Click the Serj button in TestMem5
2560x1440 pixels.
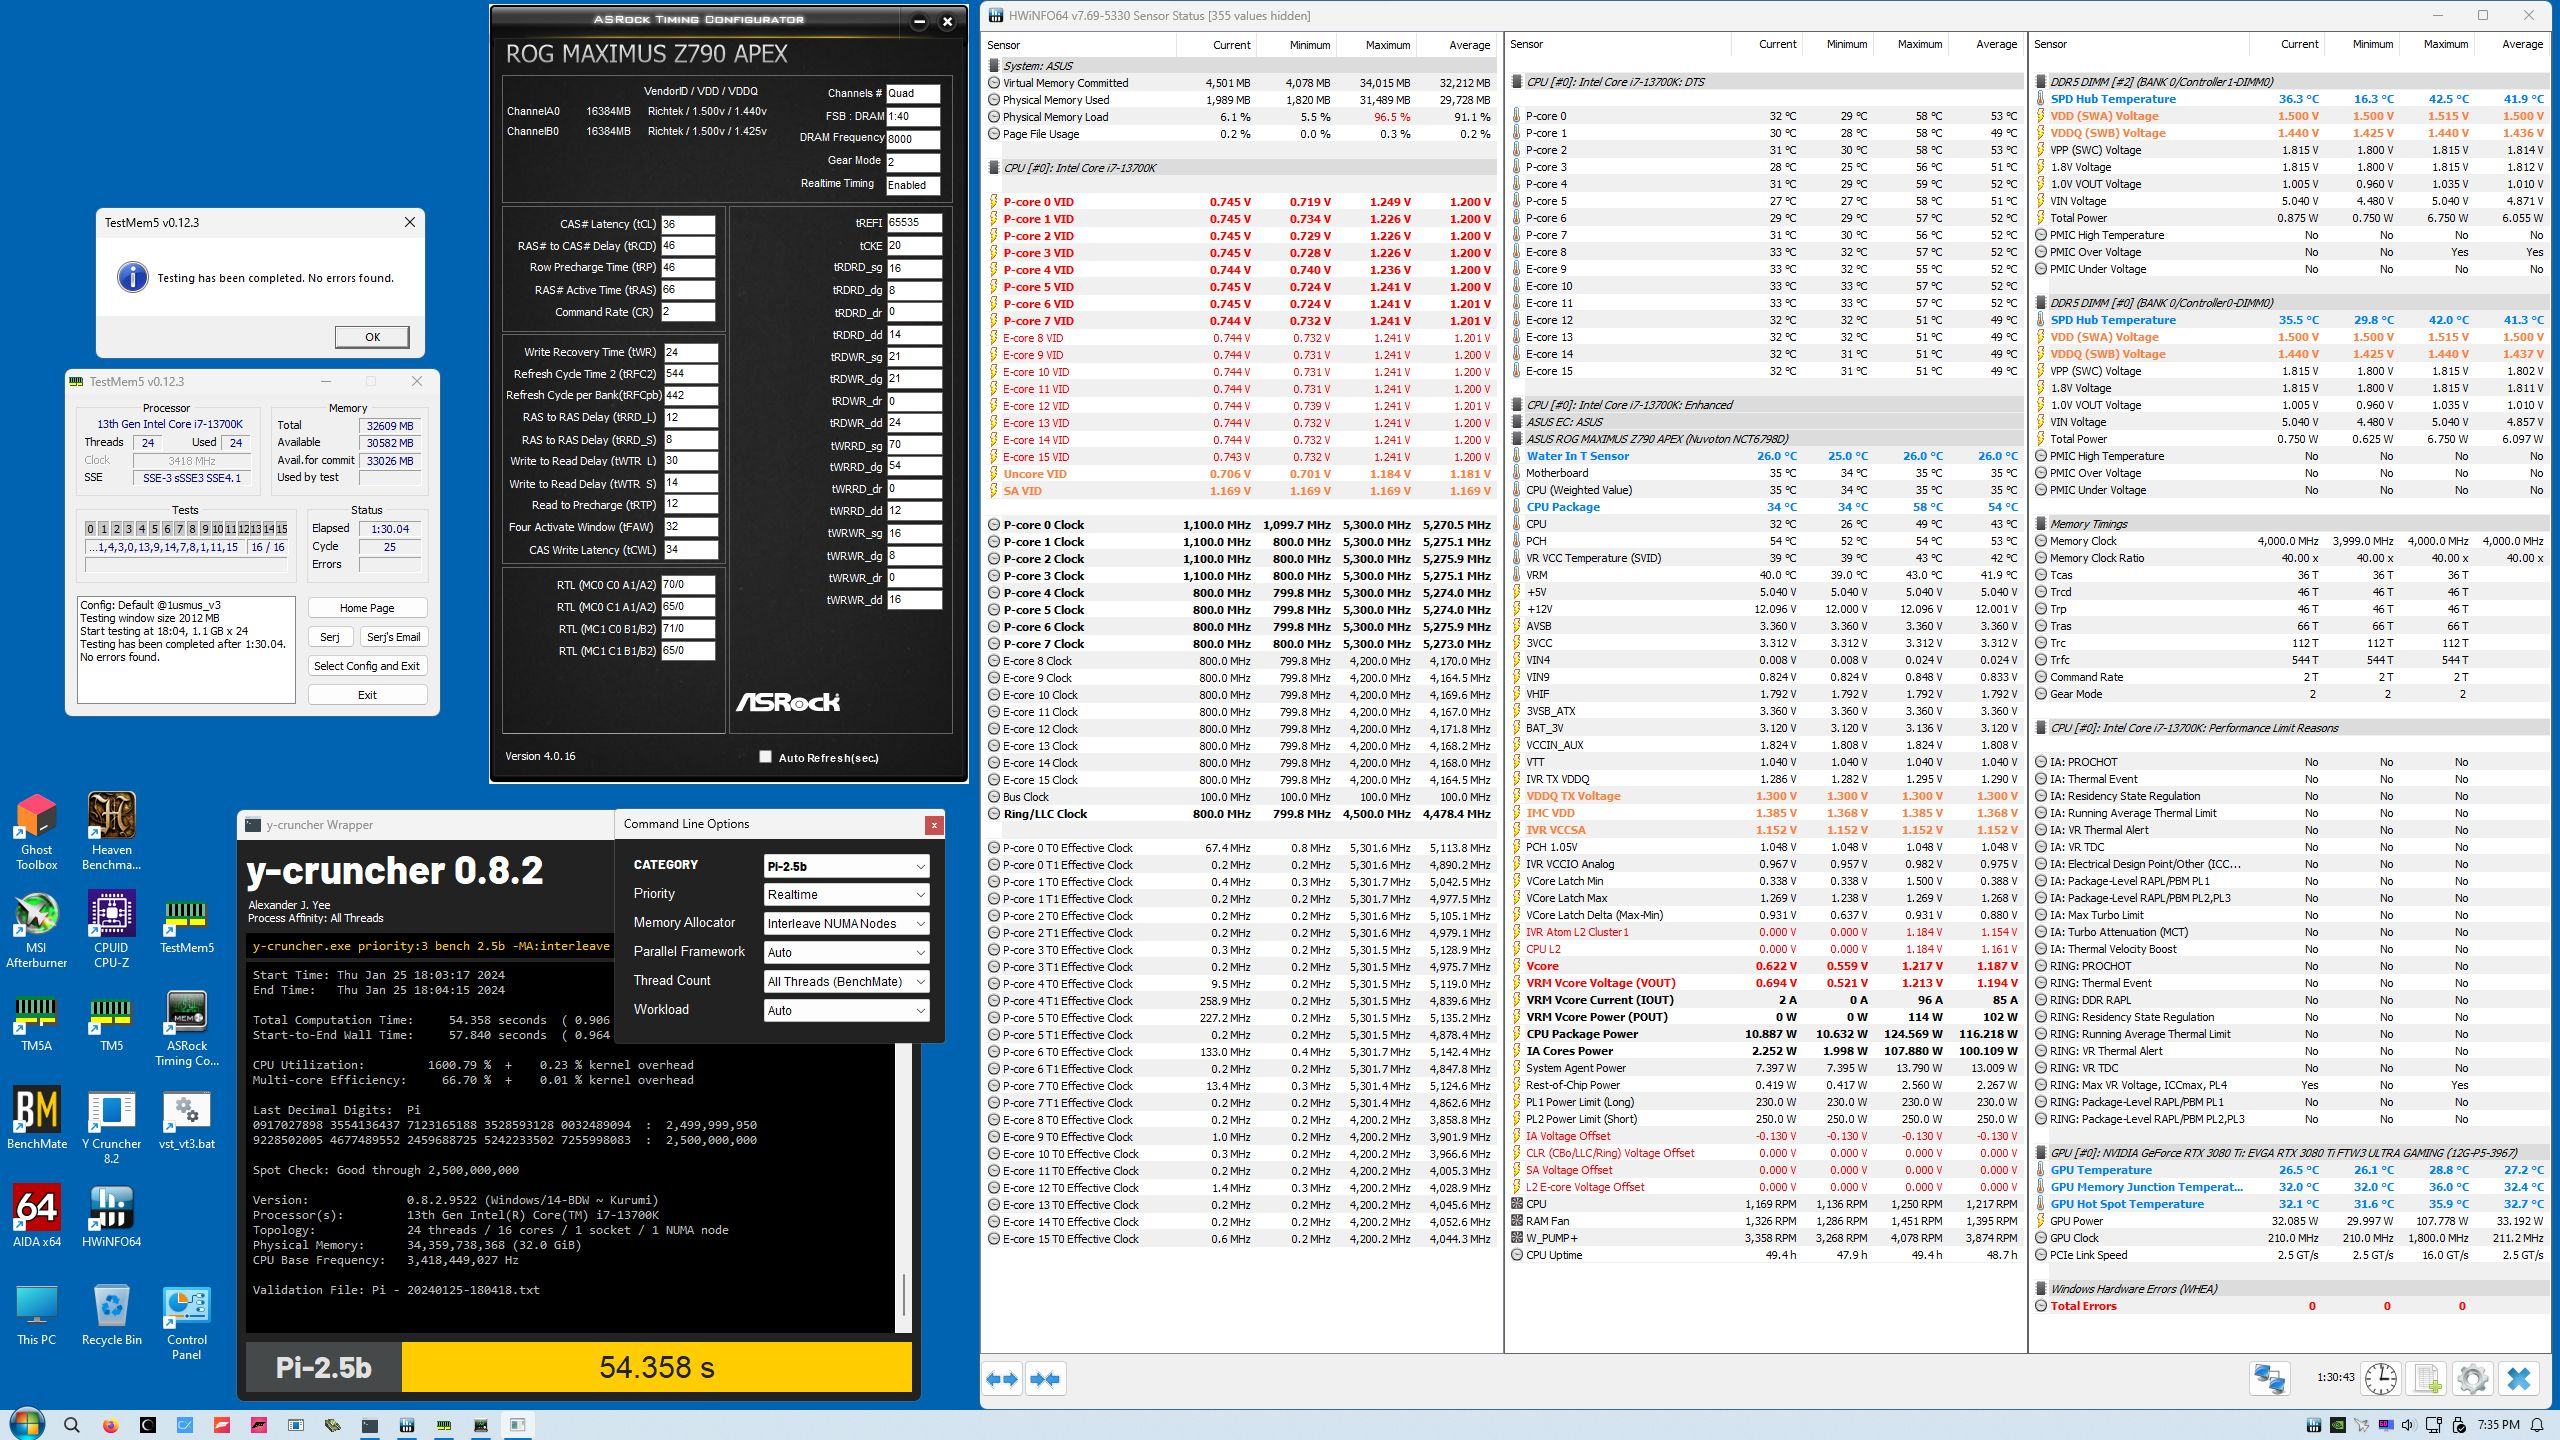click(x=330, y=637)
